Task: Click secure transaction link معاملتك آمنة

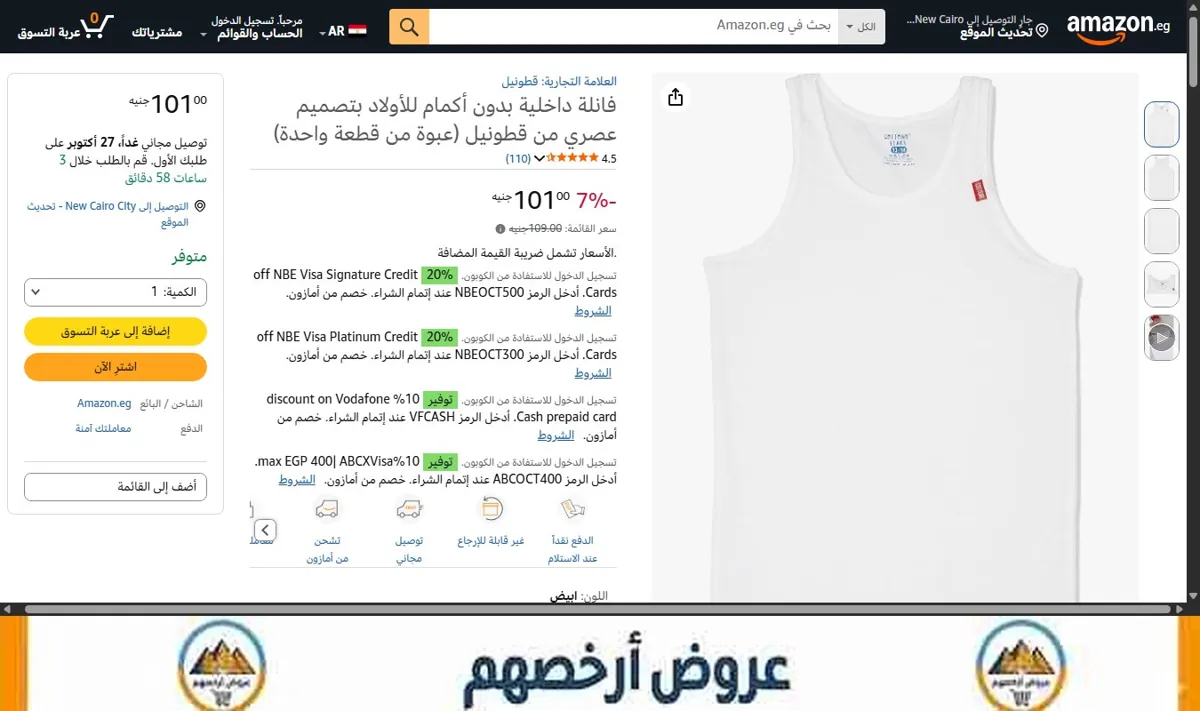Action: coord(103,428)
